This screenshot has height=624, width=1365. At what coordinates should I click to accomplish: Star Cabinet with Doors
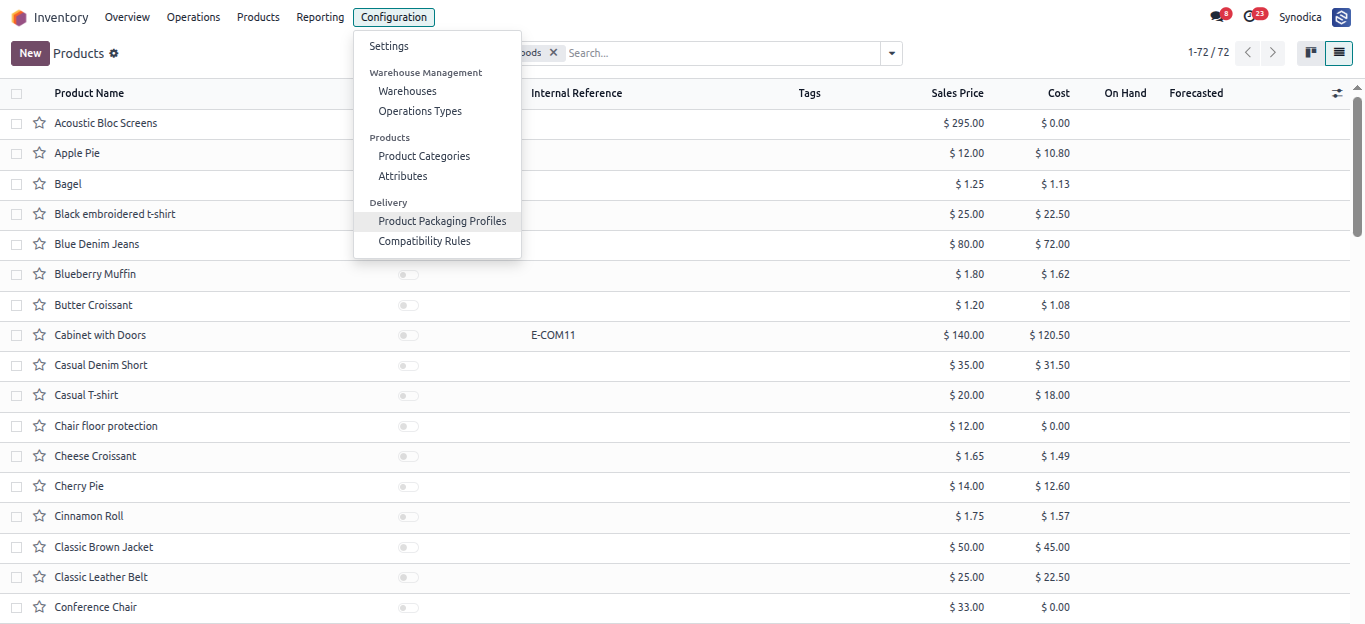point(39,335)
